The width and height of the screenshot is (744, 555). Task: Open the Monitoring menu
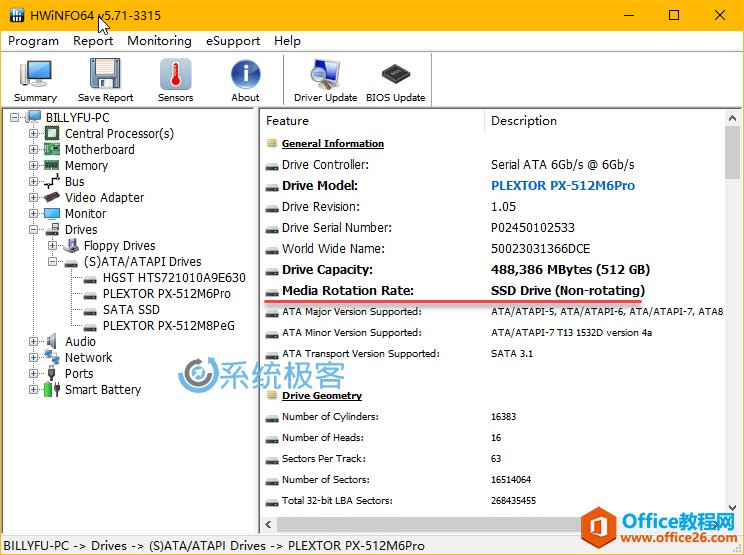159,41
